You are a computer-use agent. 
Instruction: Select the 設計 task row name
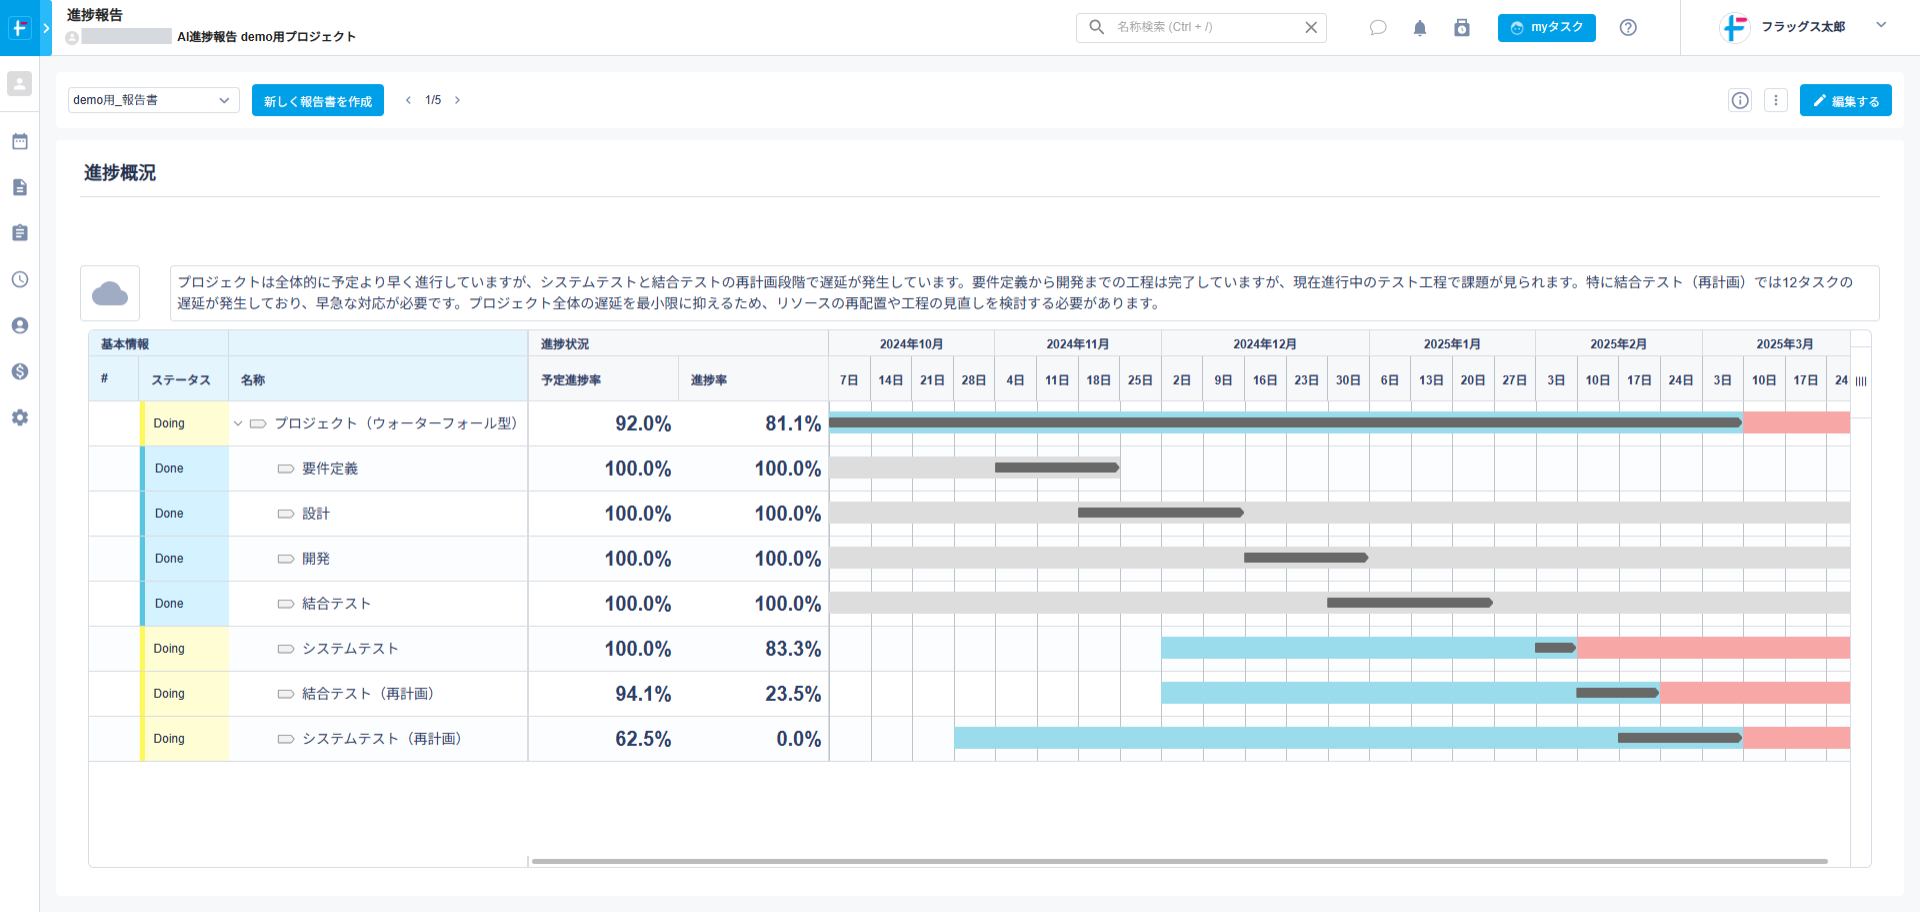316,514
